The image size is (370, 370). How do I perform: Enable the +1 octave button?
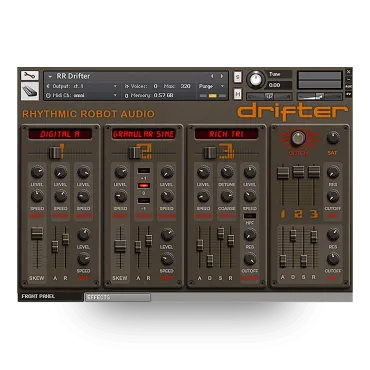(x=144, y=171)
